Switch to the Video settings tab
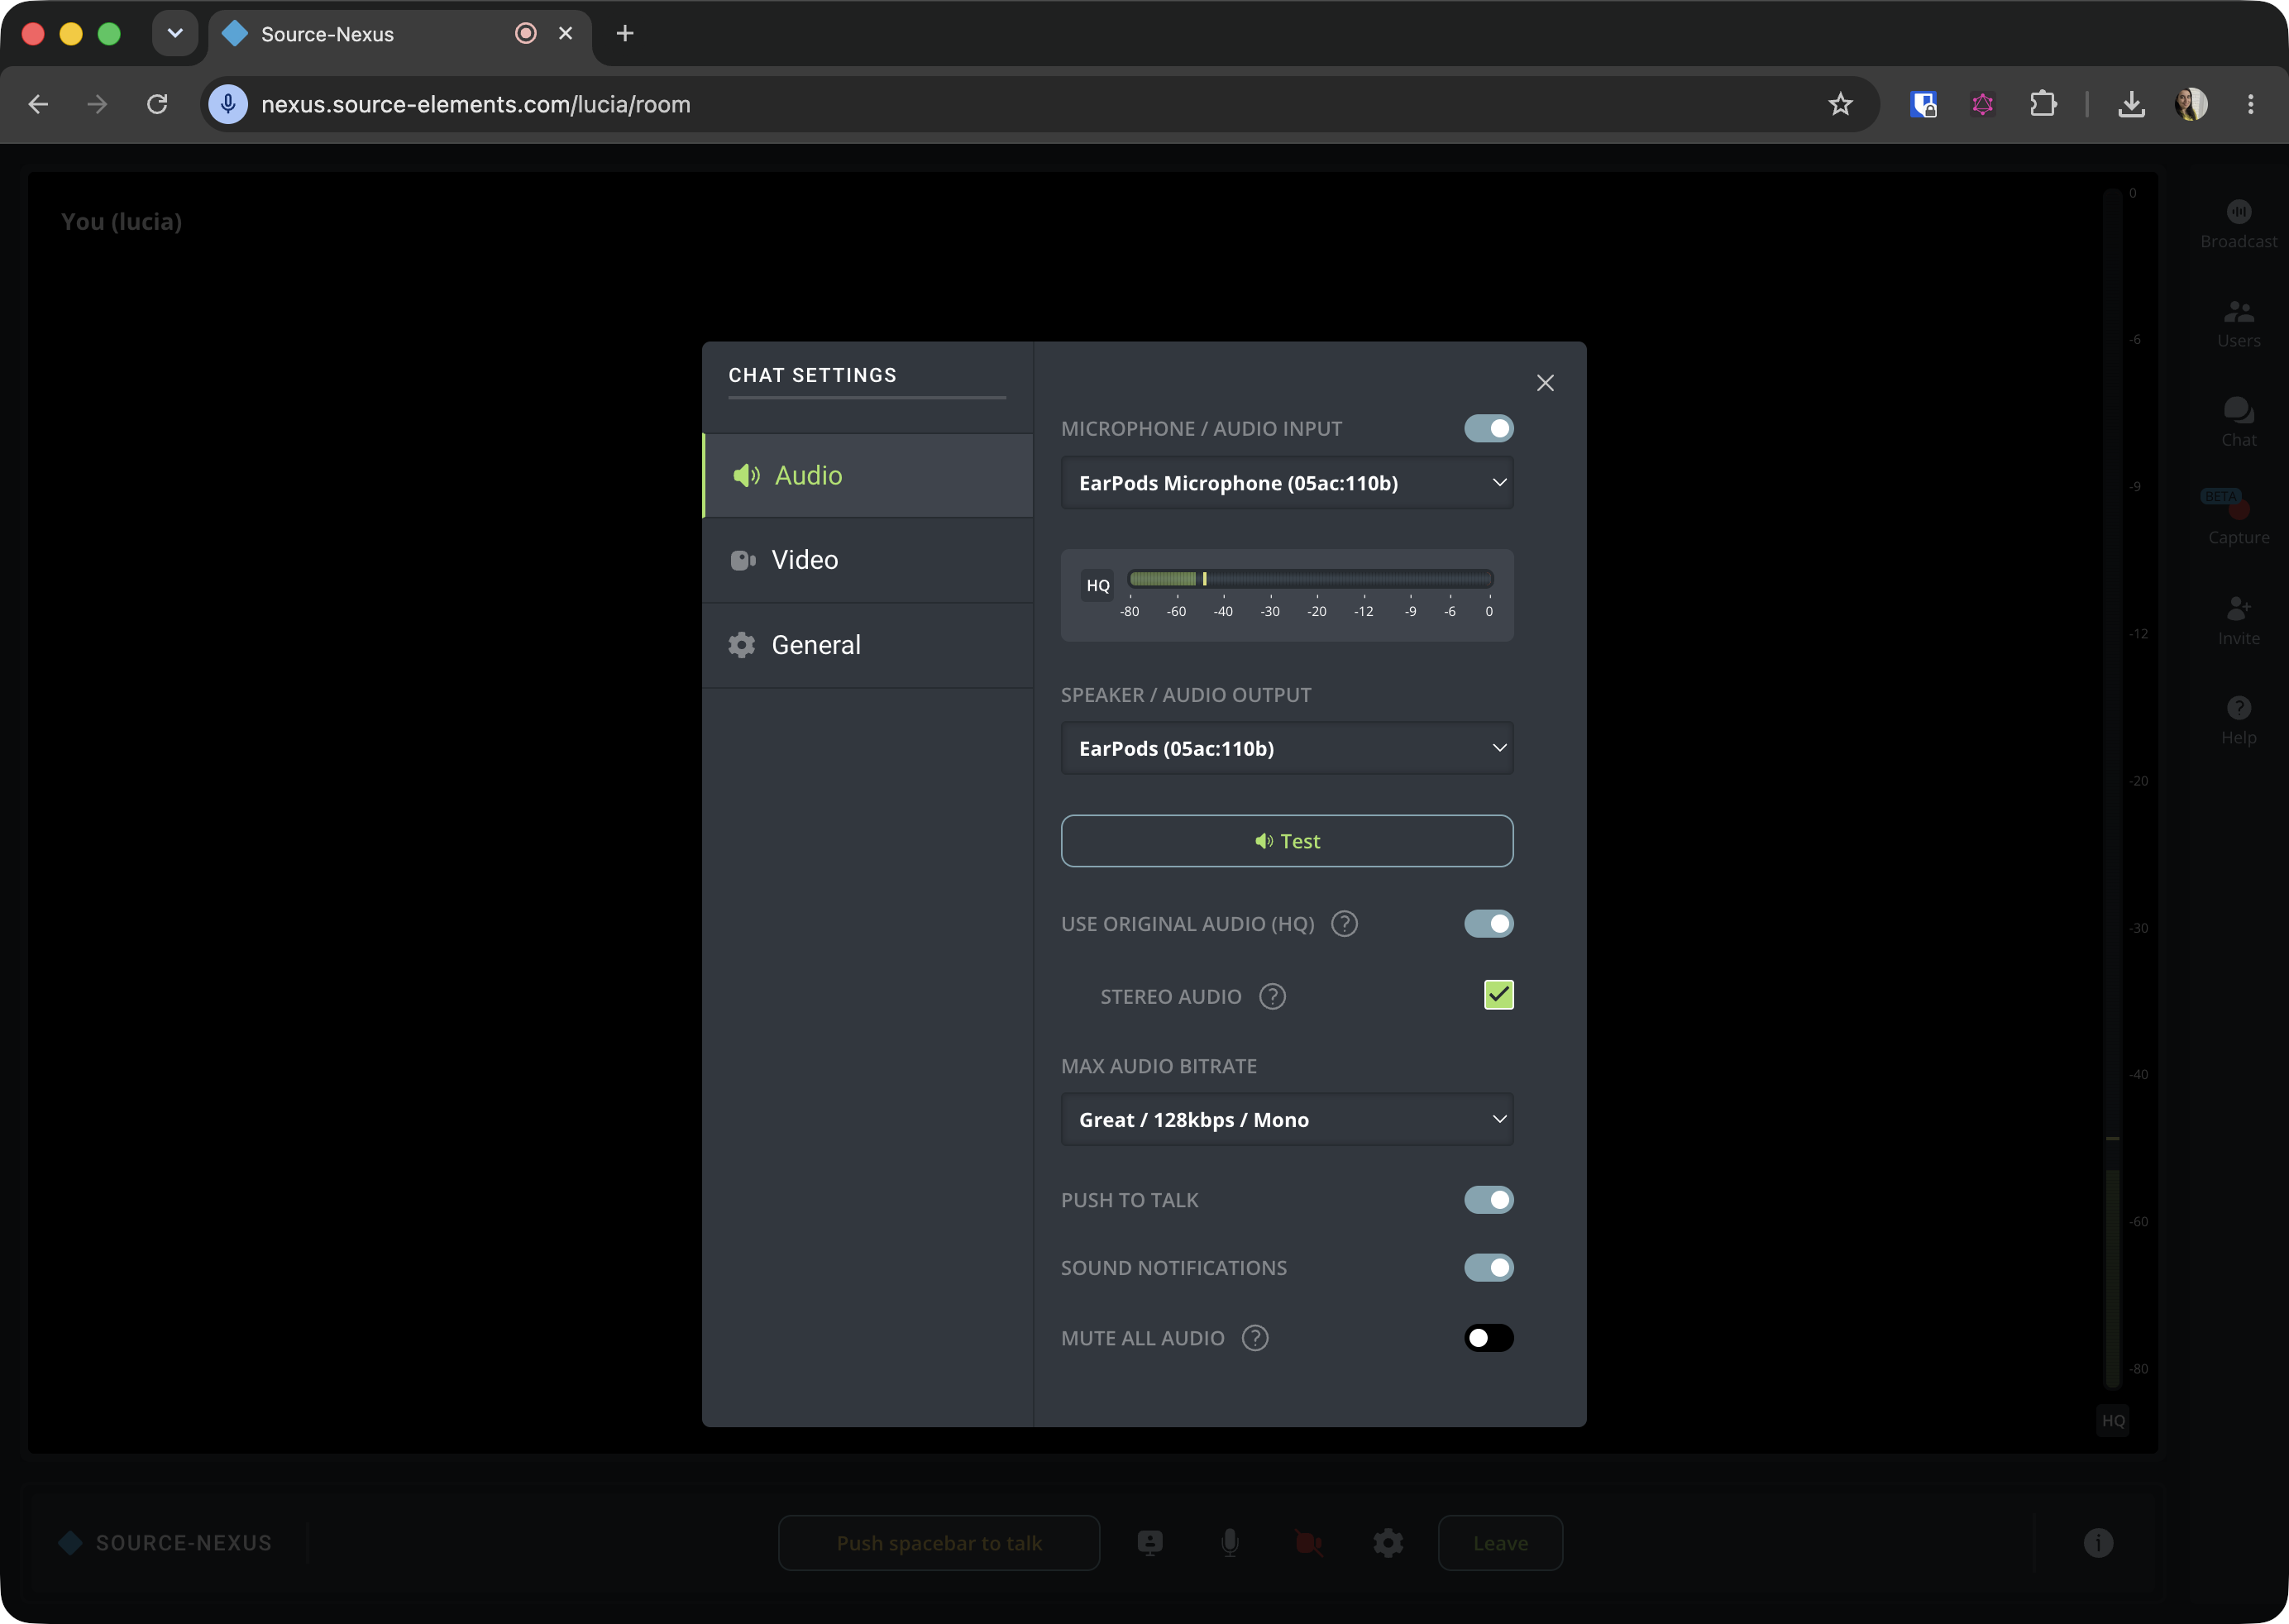Viewport: 2289px width, 1624px height. coord(868,560)
